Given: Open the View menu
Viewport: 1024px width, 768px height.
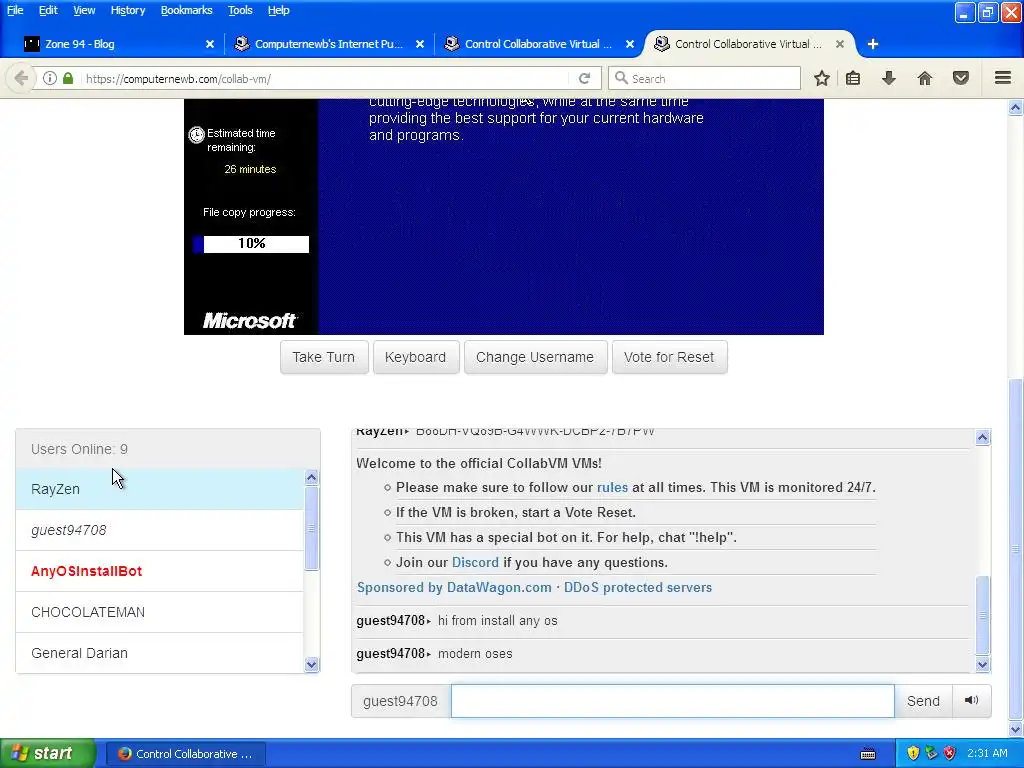Looking at the screenshot, I should 84,10.
